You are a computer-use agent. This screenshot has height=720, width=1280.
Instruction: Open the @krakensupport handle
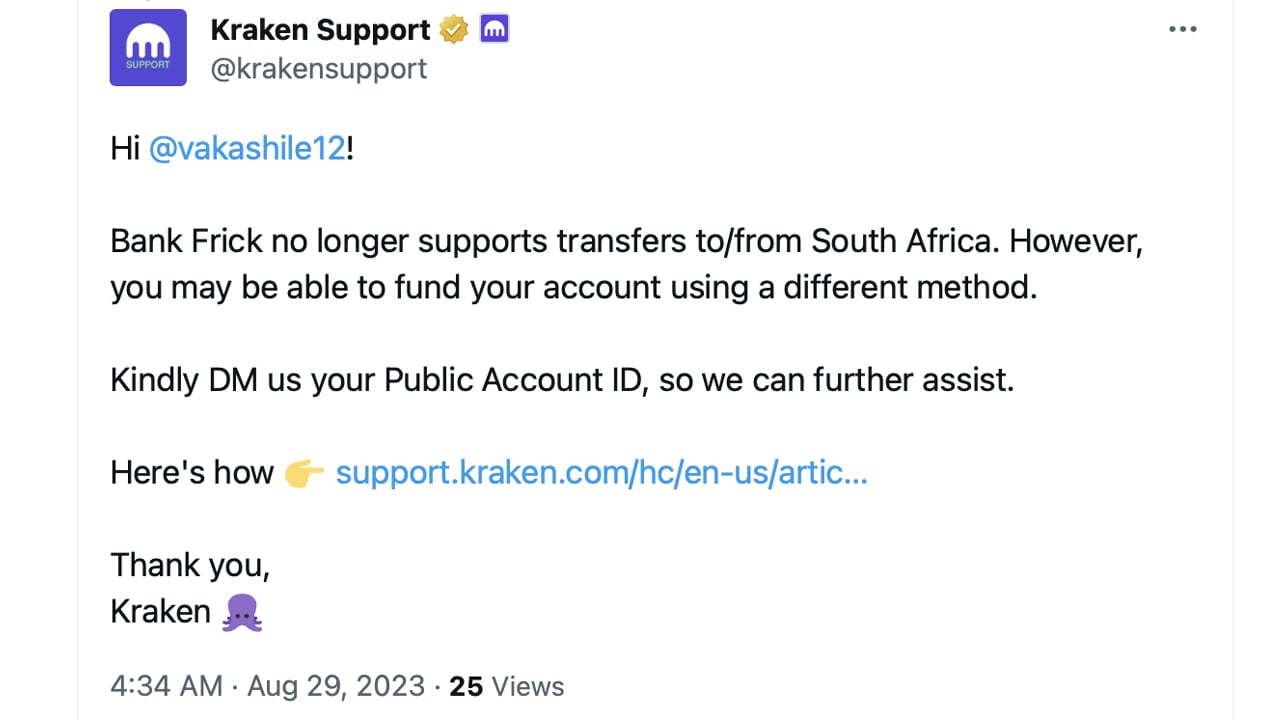(319, 68)
